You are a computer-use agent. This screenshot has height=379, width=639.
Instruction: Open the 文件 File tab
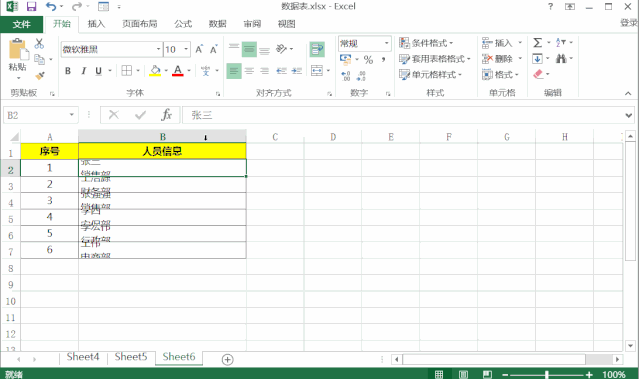pos(22,24)
